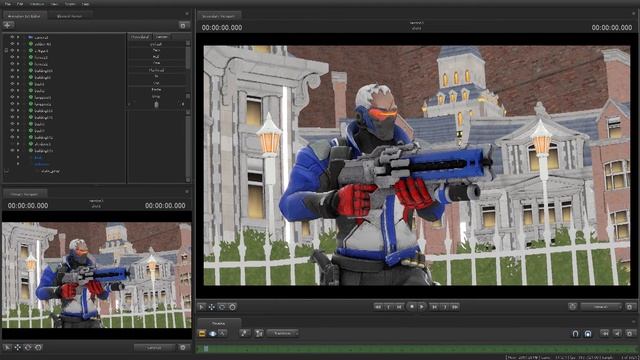Expand the second blue-text child item
640x360 pixels.
[18, 164]
